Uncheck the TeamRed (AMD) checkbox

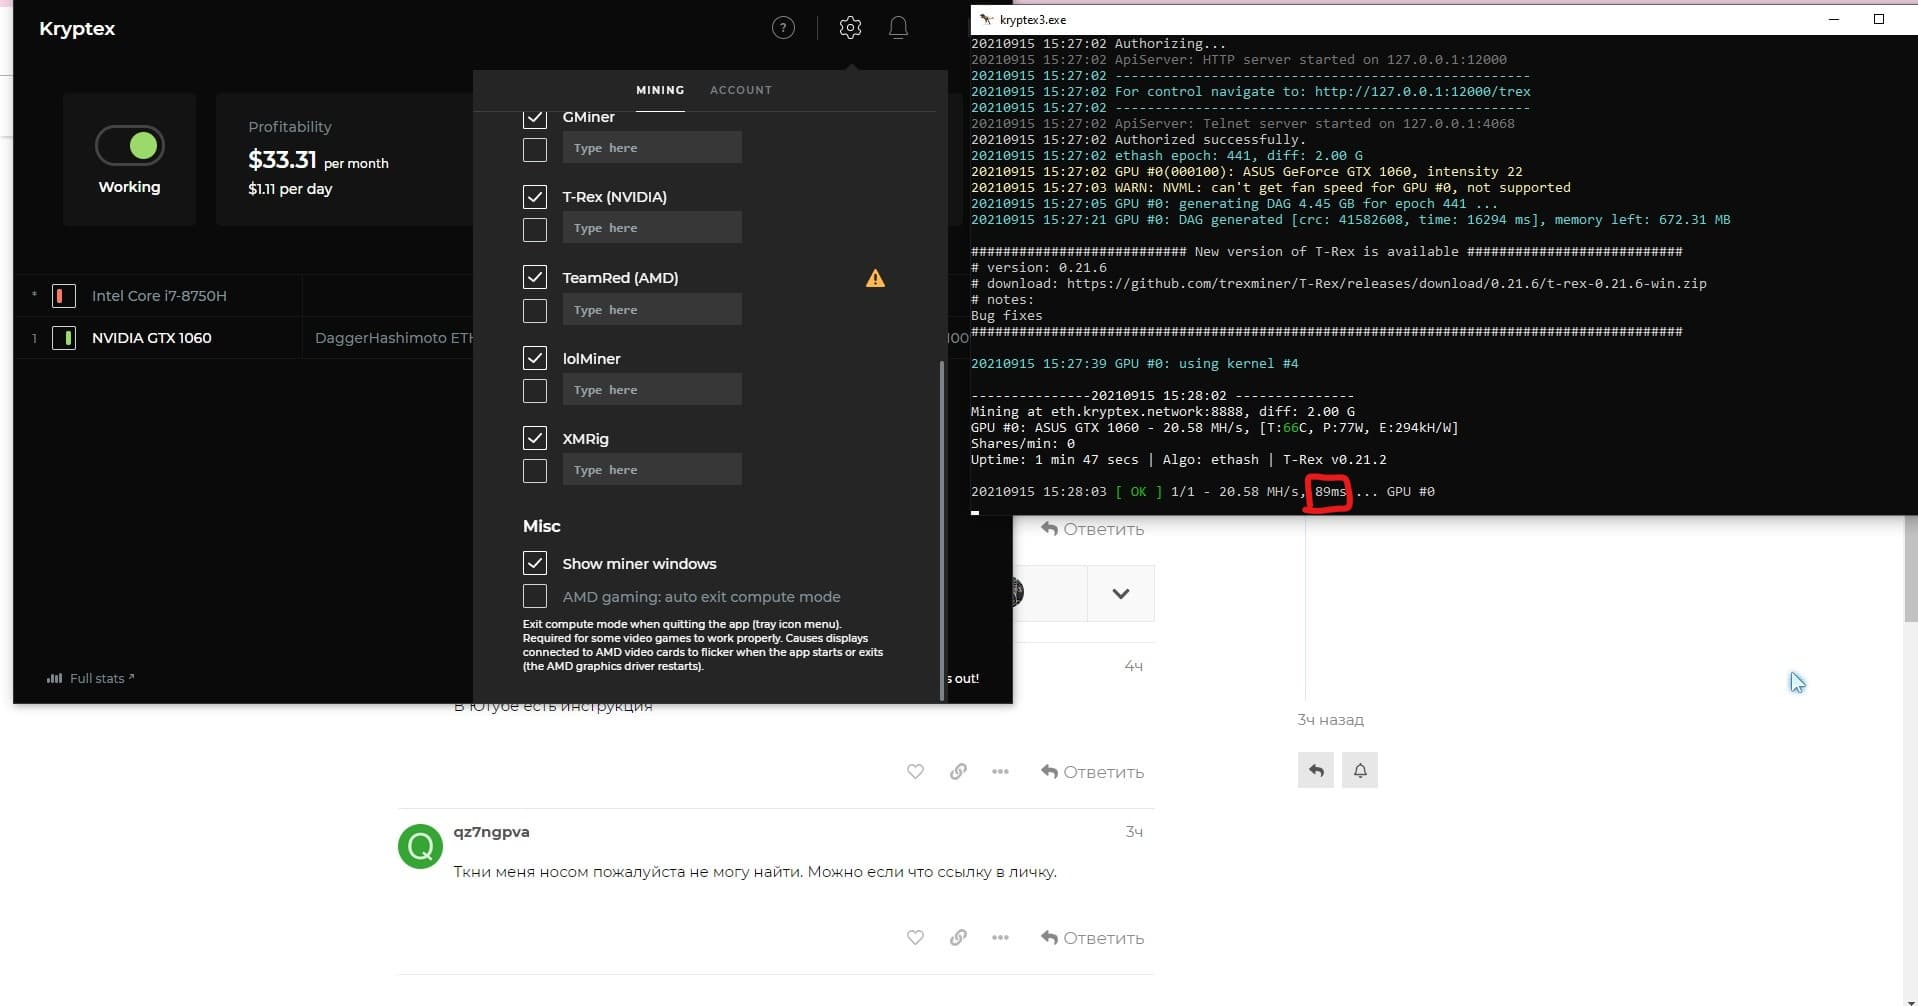point(535,277)
